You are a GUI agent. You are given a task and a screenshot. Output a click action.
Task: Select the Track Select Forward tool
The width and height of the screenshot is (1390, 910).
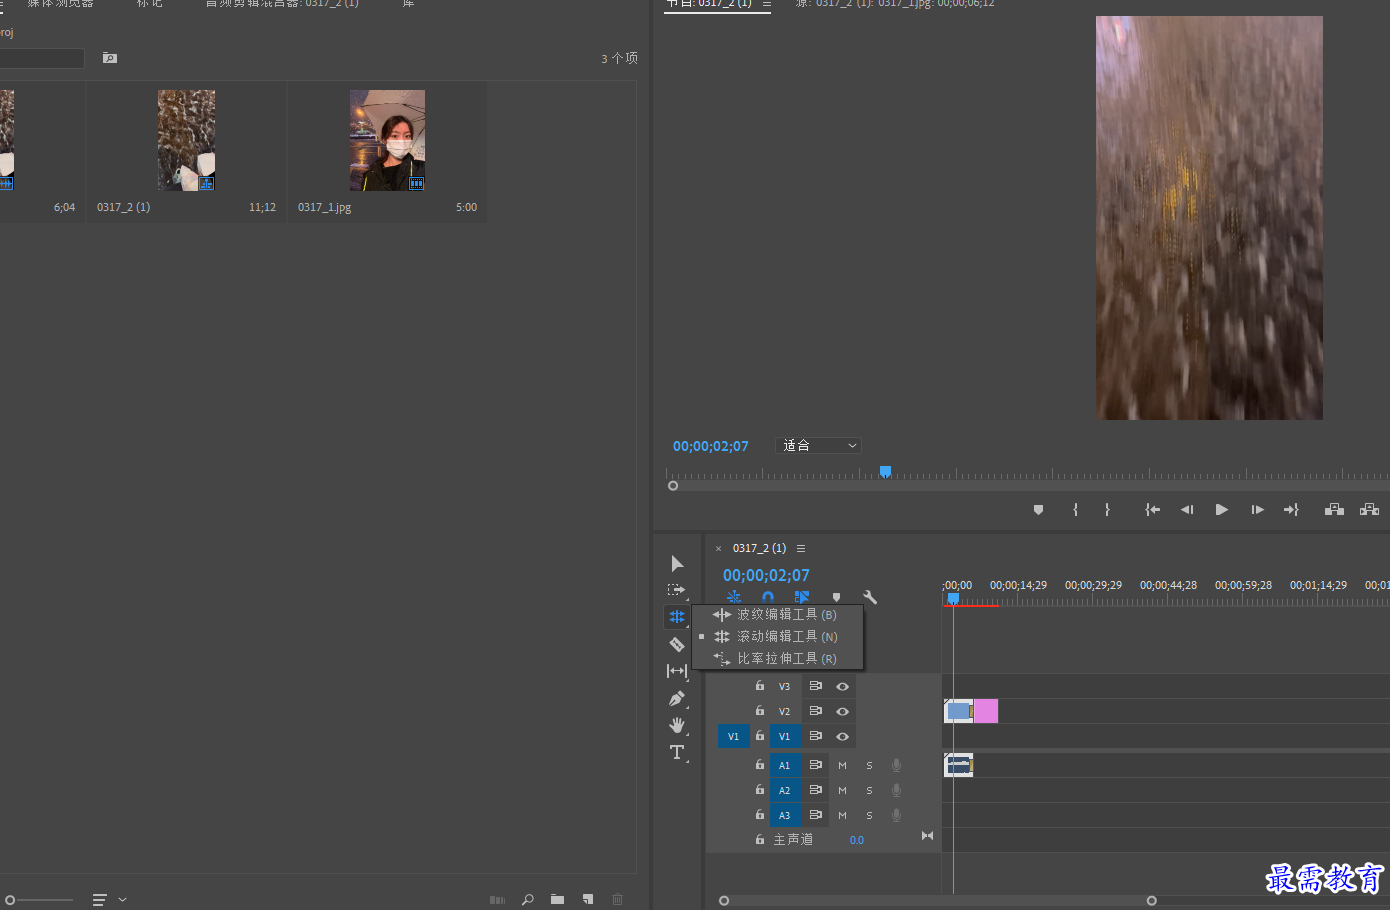click(x=677, y=590)
